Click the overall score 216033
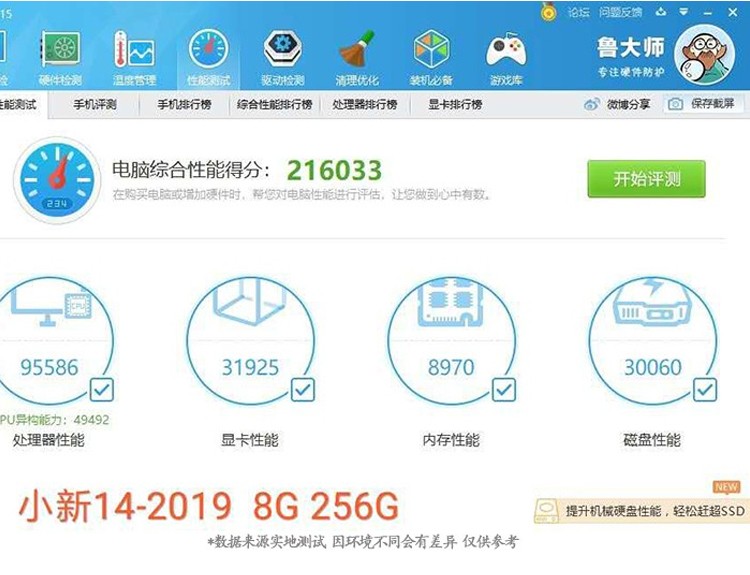Image resolution: width=750 pixels, height=575 pixels. (x=334, y=170)
